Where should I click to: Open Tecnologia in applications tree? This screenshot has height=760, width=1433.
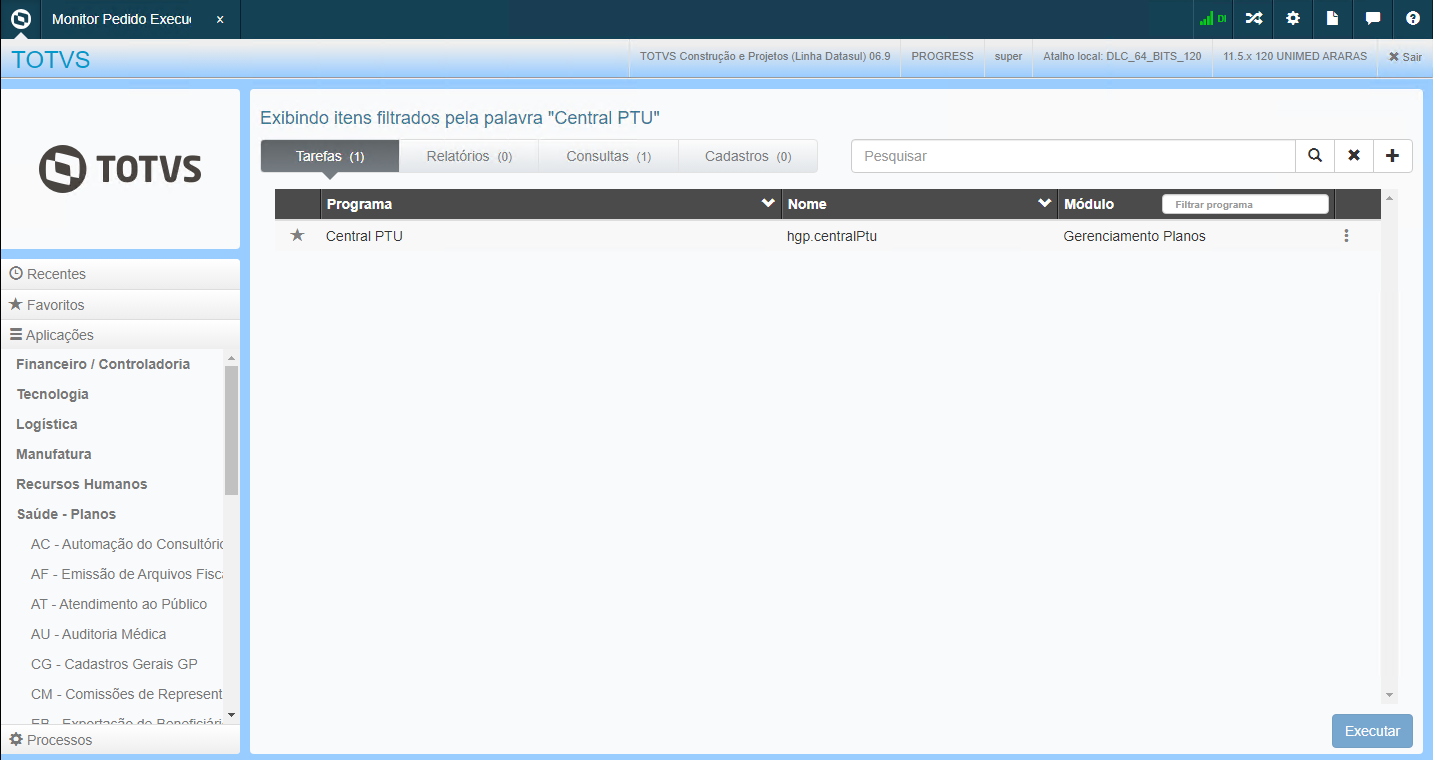53,394
